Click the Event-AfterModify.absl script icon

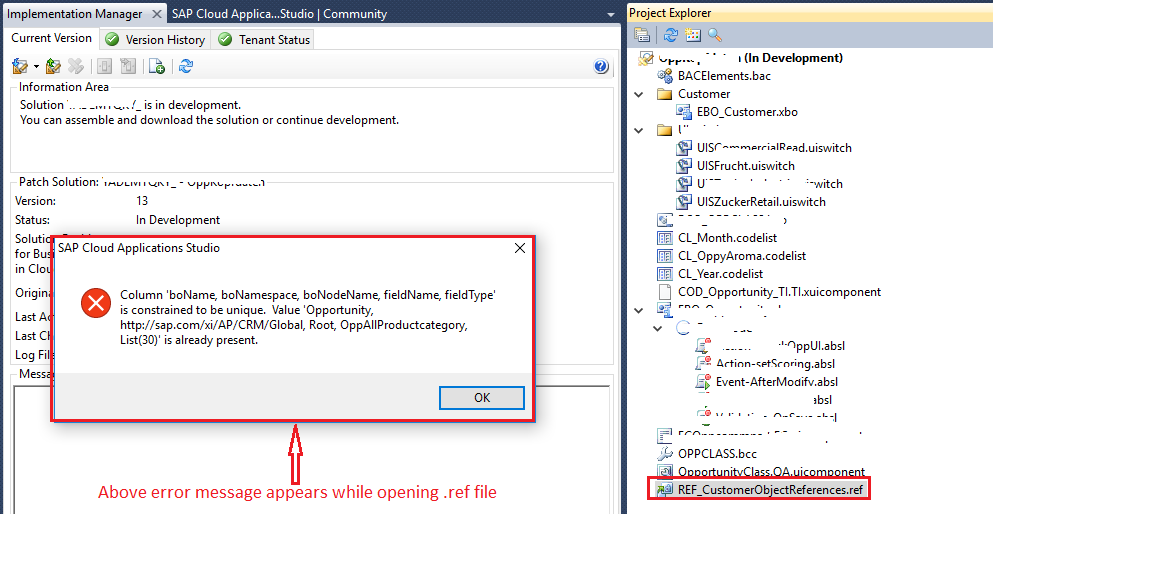(703, 382)
